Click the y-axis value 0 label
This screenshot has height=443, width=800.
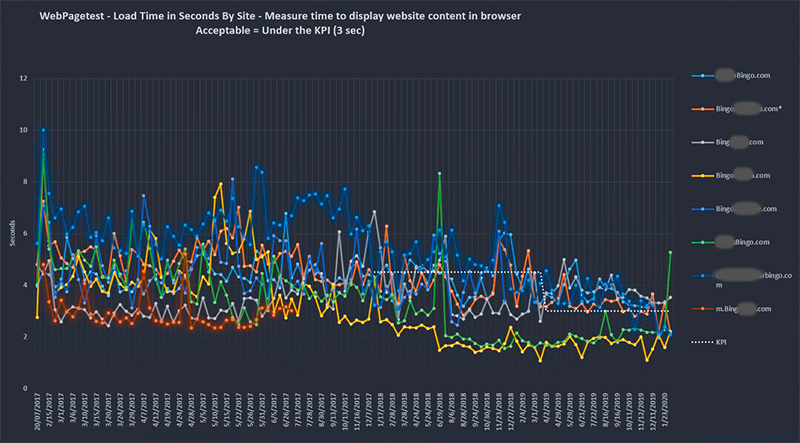point(25,388)
